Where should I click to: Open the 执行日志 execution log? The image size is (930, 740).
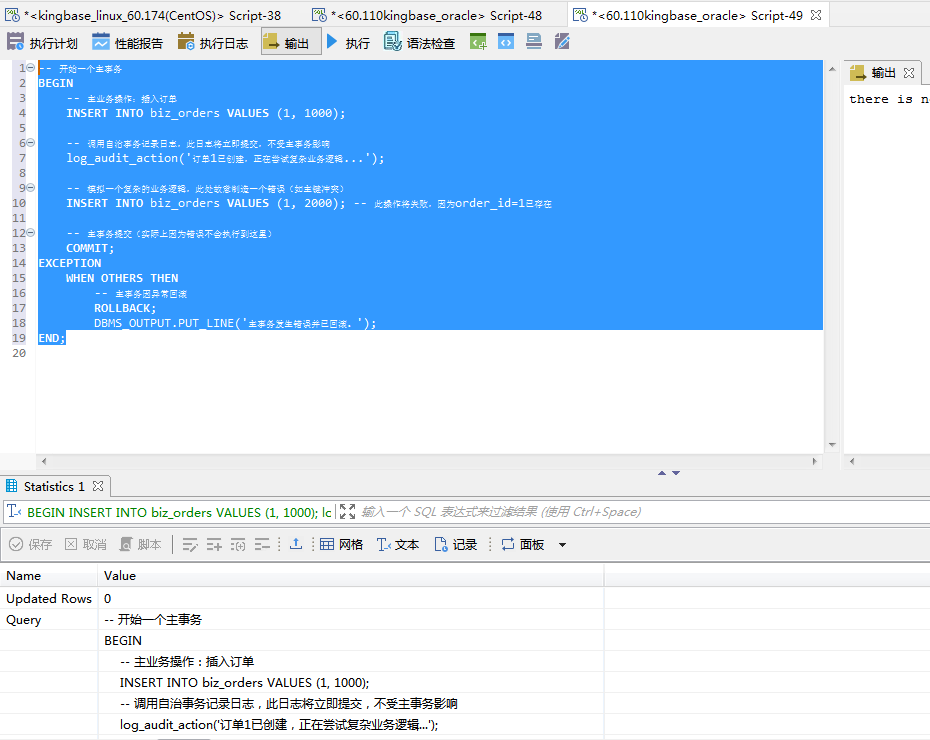point(212,43)
